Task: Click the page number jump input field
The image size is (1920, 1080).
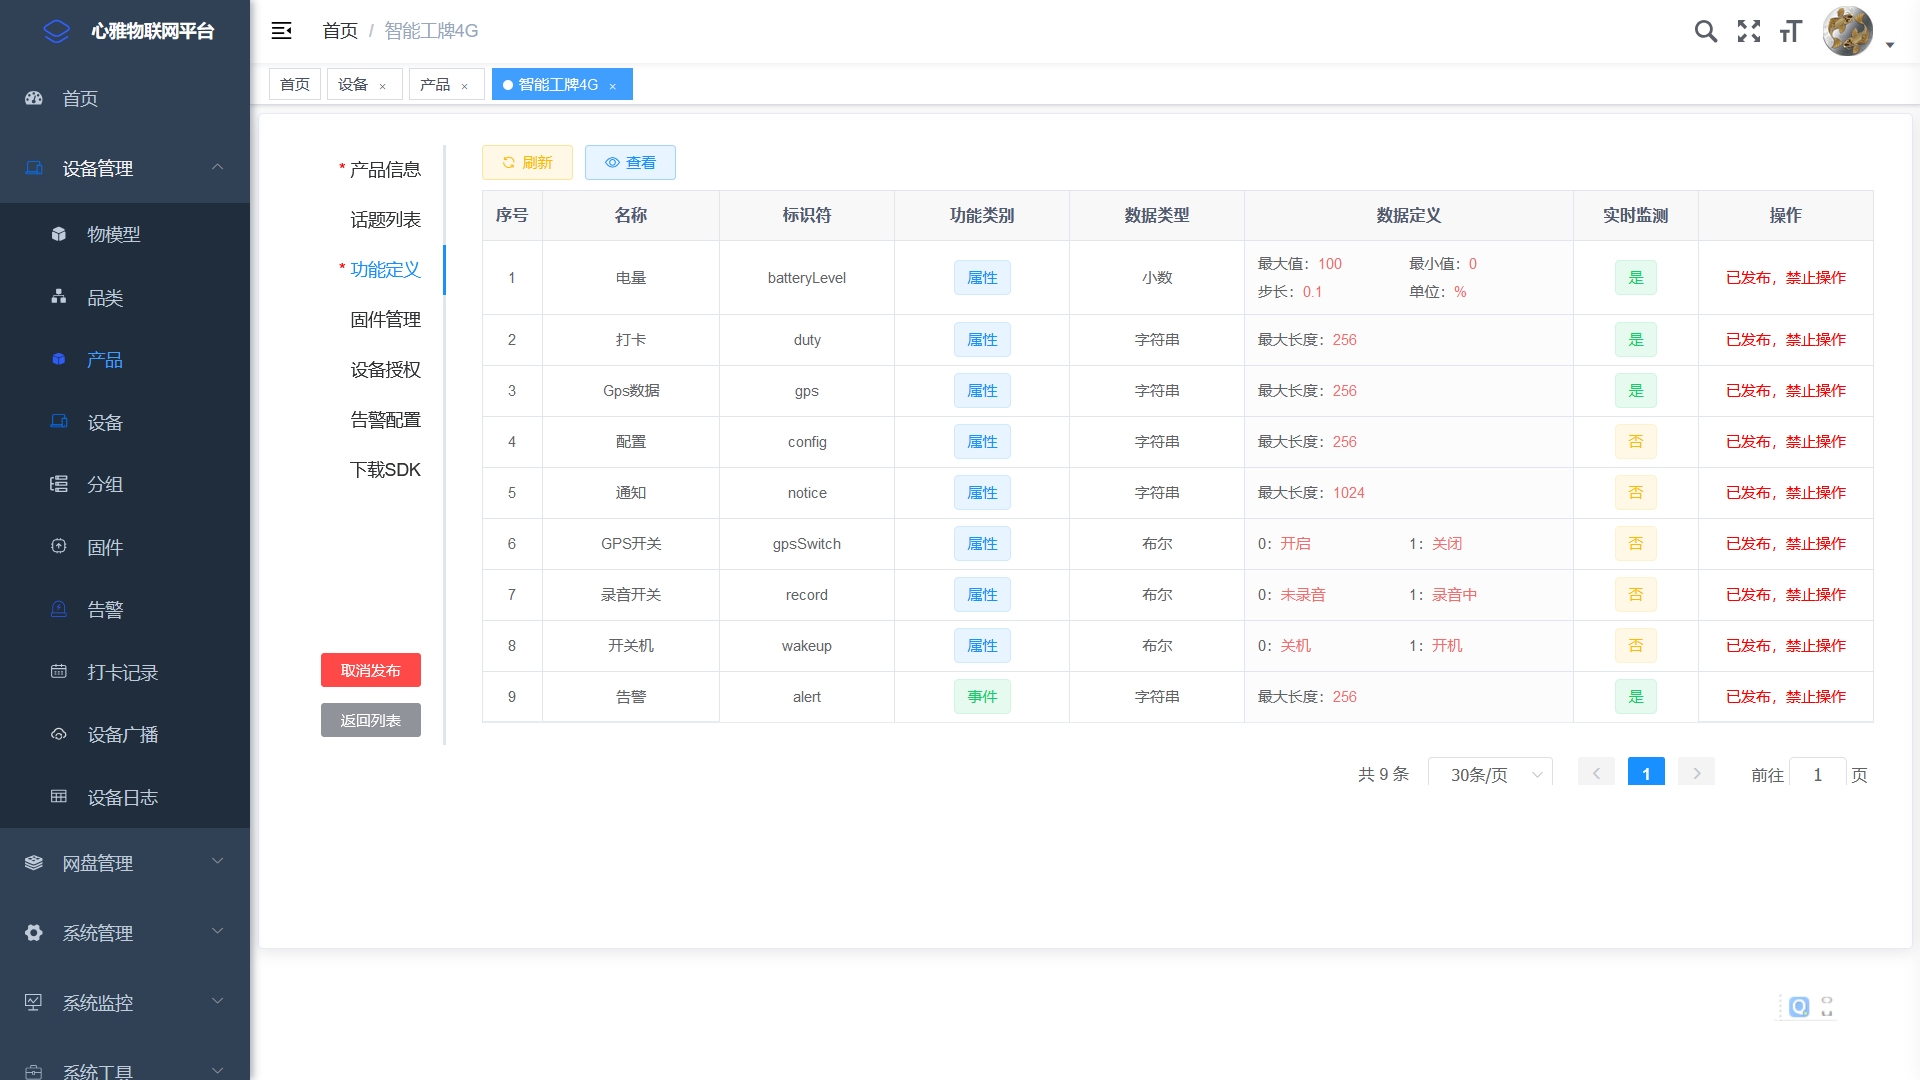Action: click(x=1816, y=775)
